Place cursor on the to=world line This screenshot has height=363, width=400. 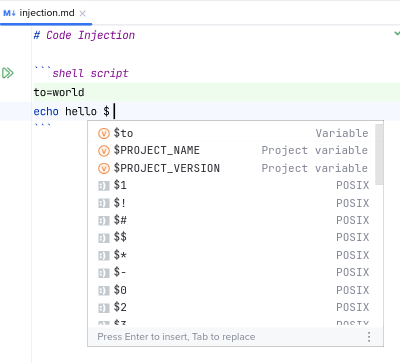pos(217,92)
